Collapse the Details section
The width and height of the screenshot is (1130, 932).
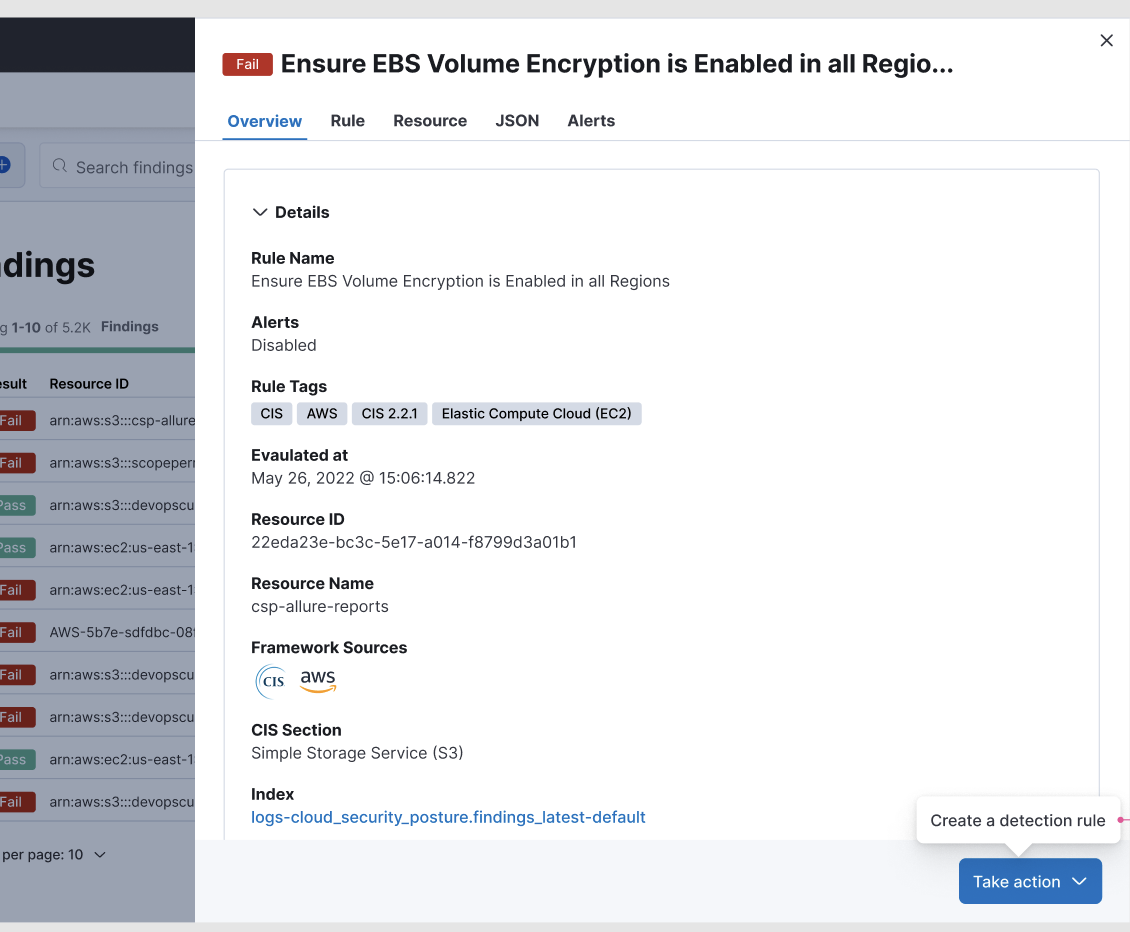pos(261,212)
